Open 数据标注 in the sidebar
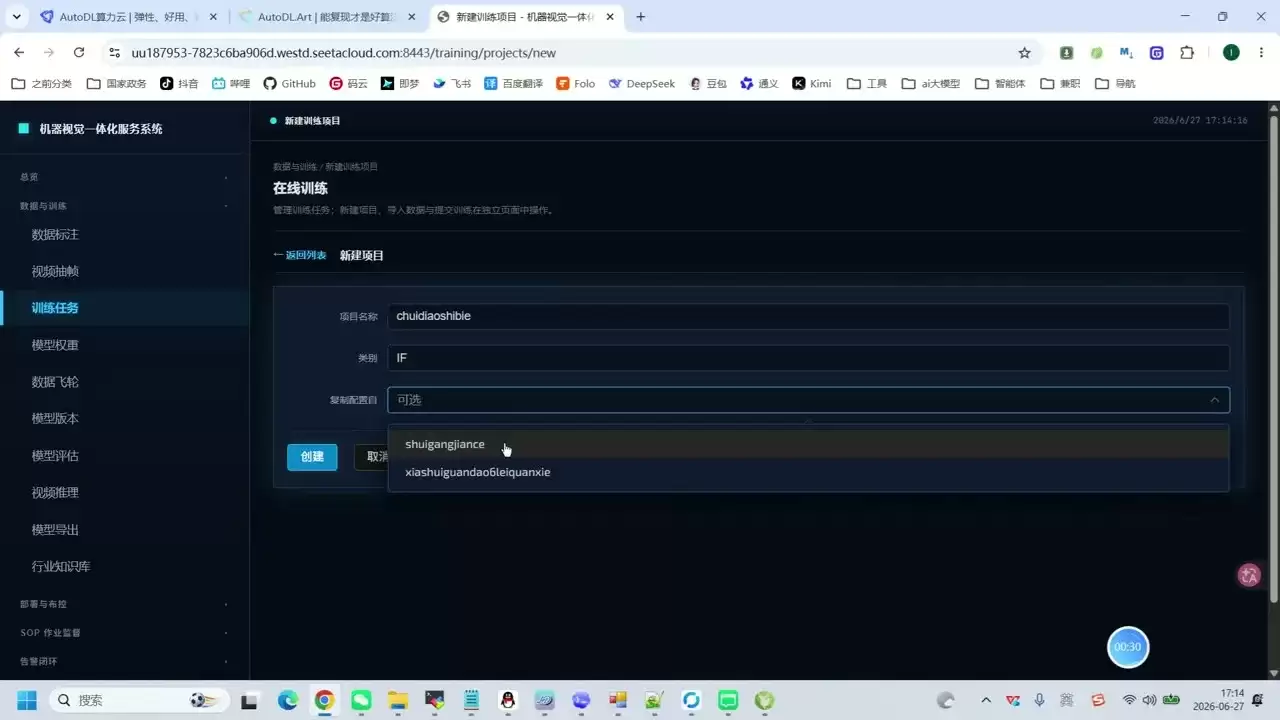Viewport: 1280px width, 720px height. tap(55, 235)
